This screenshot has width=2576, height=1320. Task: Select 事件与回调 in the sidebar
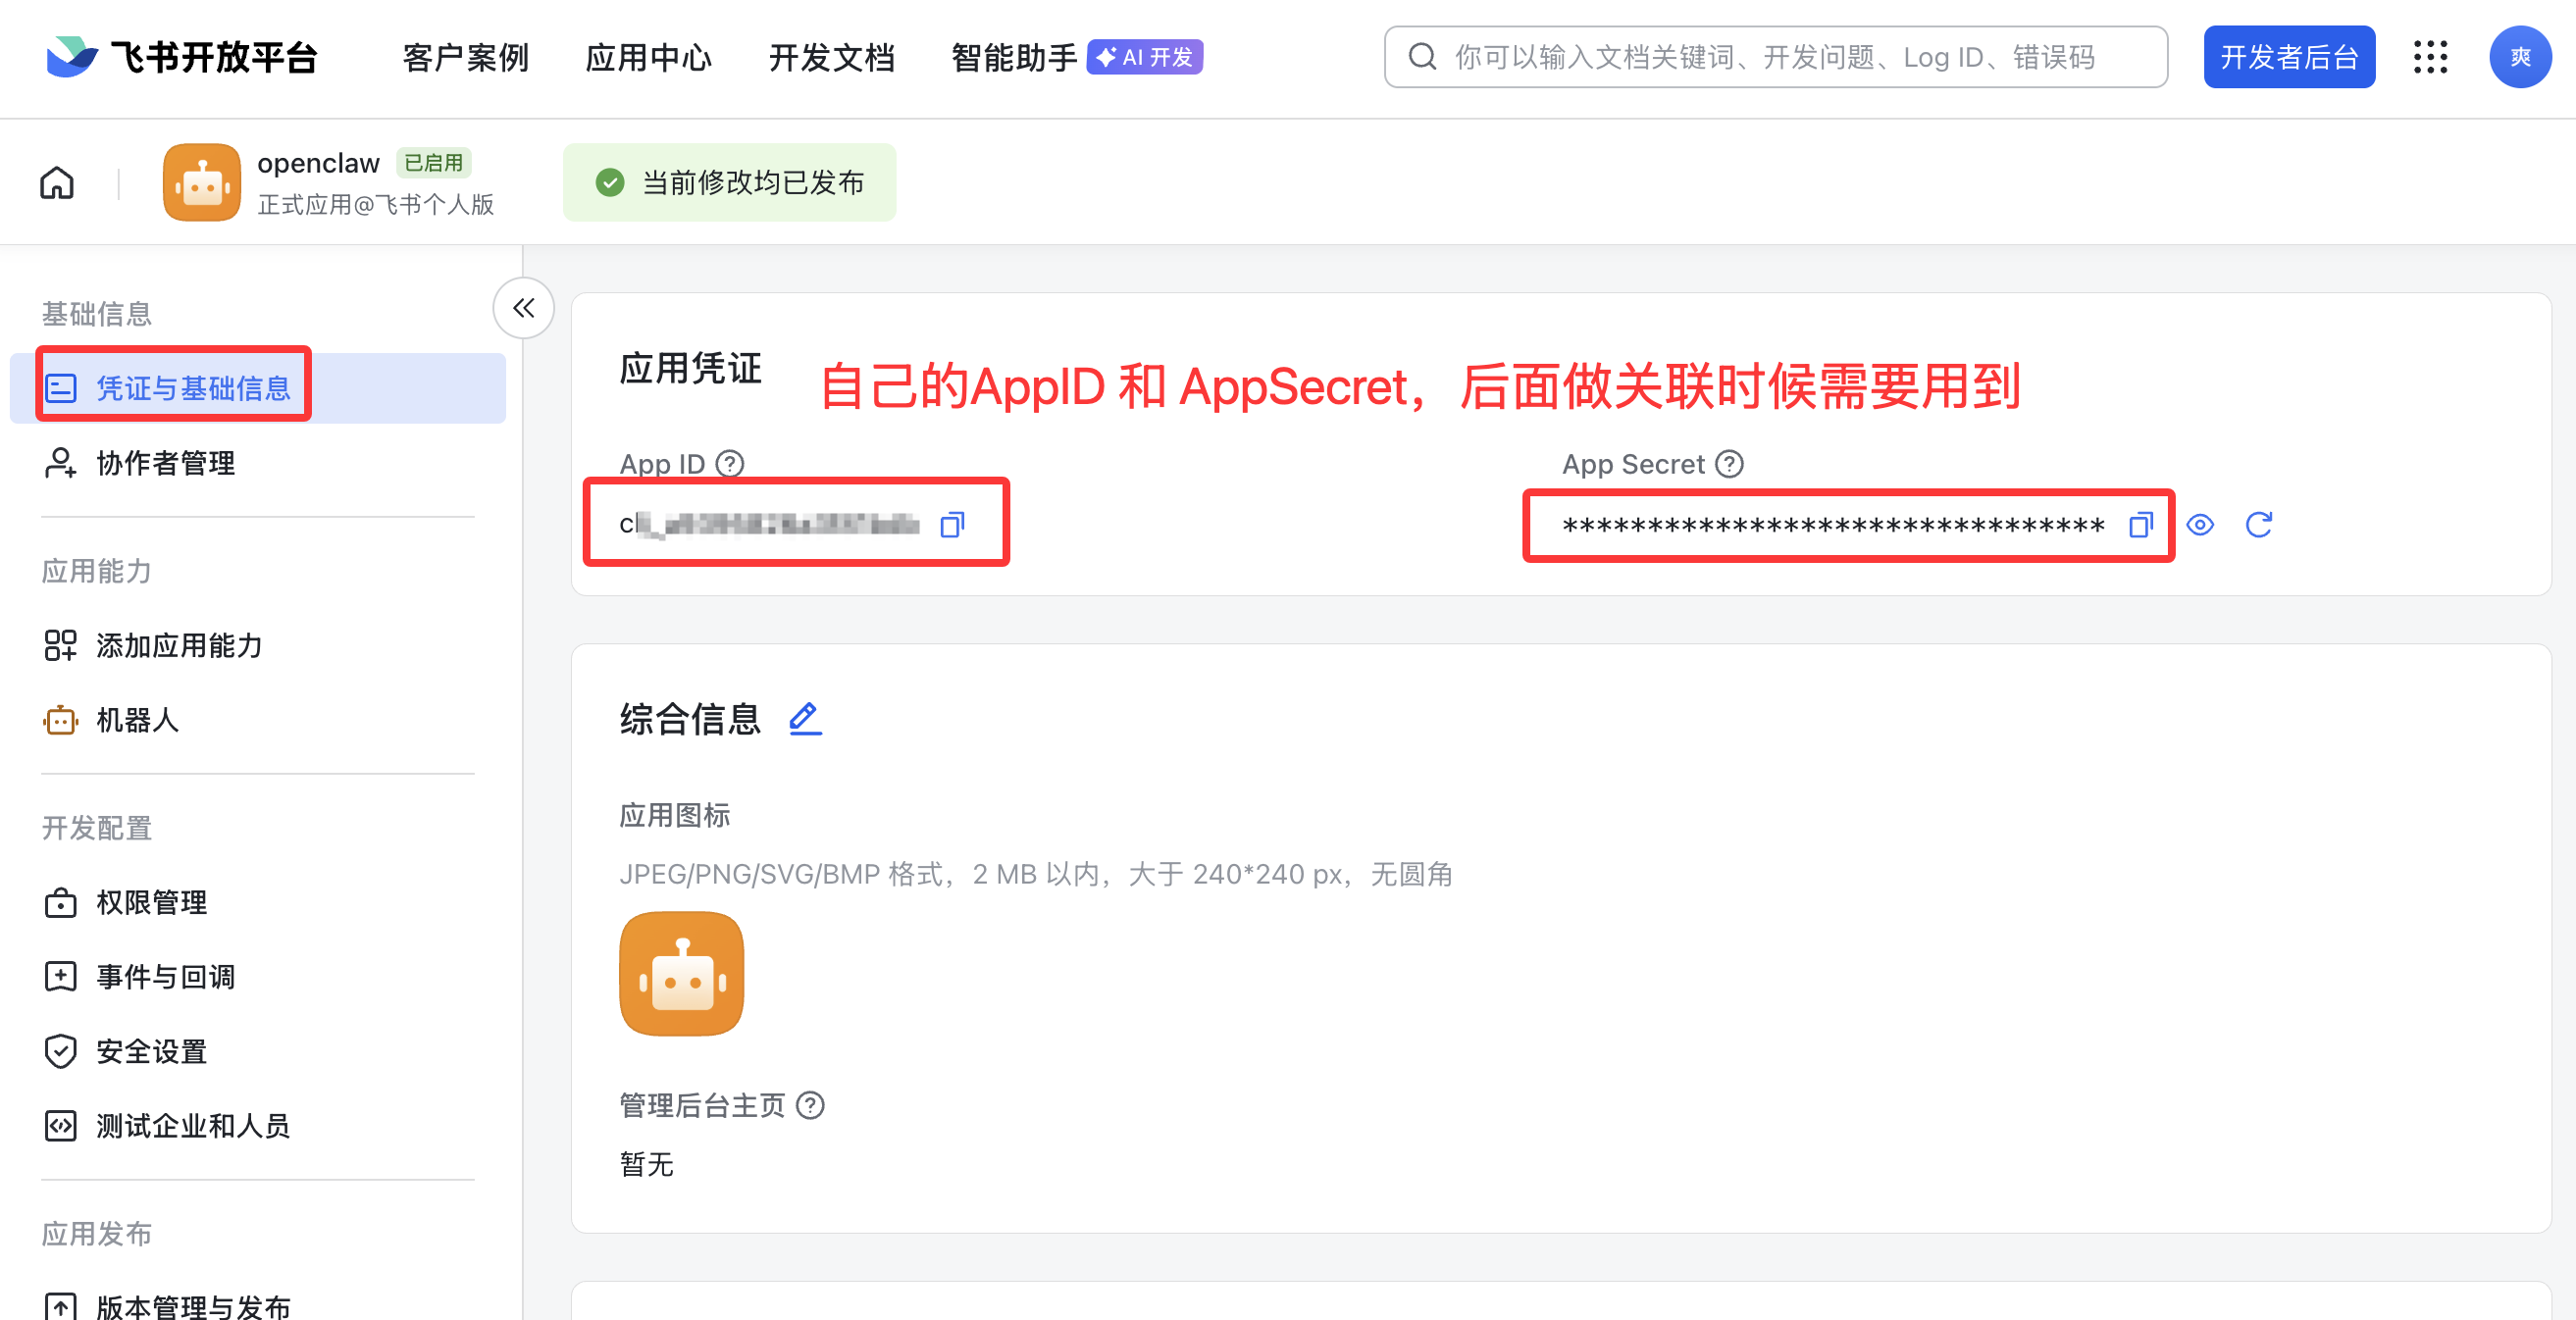click(165, 977)
